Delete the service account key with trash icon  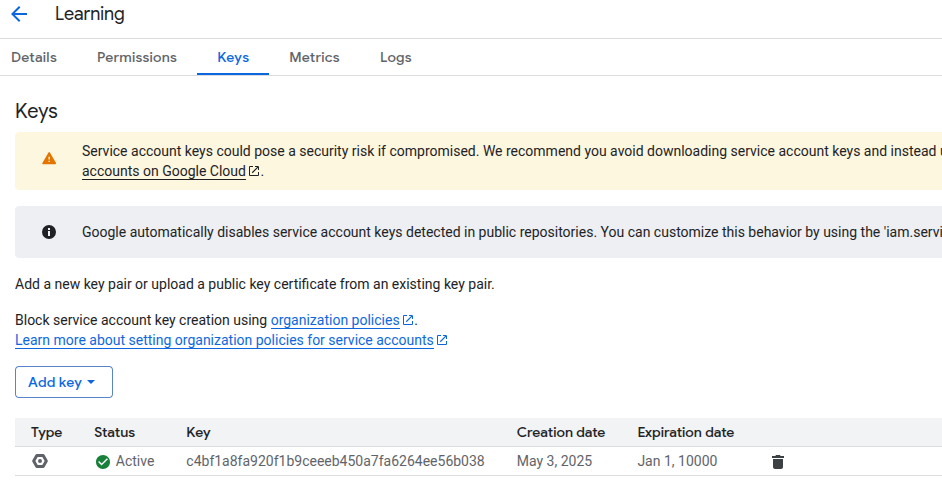click(x=778, y=462)
